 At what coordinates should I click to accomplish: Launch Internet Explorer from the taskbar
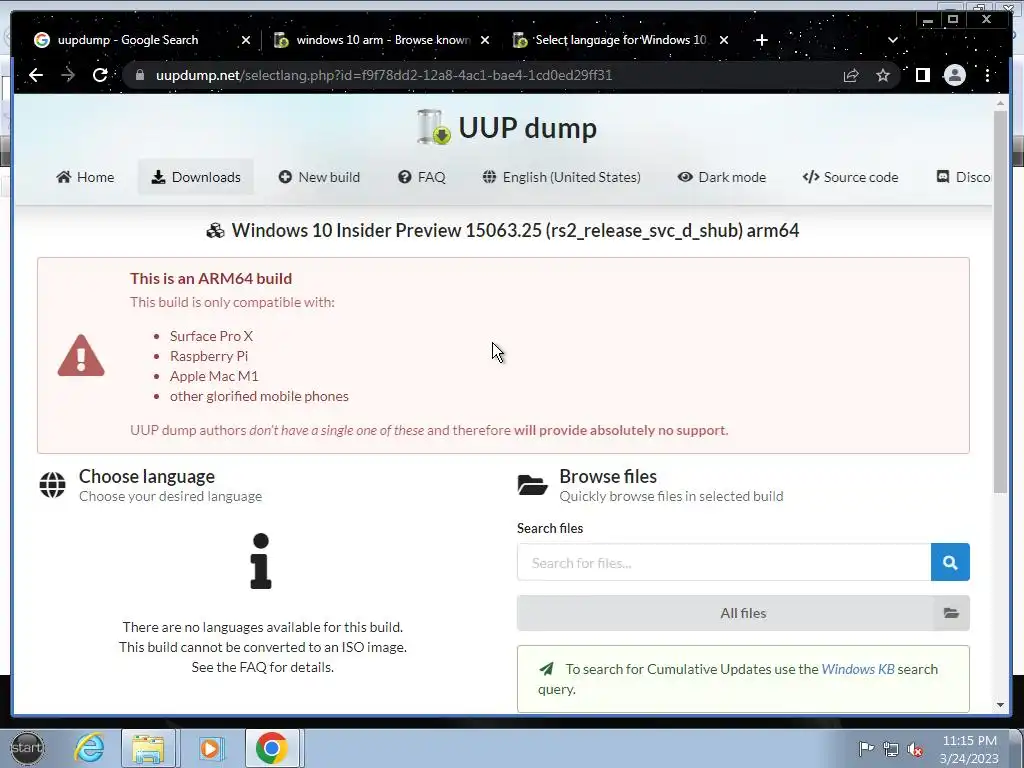pos(89,748)
